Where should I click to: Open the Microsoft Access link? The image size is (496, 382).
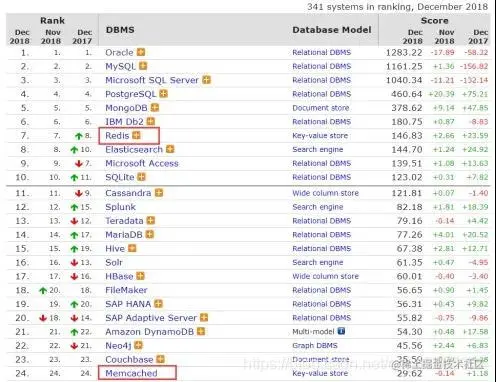click(142, 163)
